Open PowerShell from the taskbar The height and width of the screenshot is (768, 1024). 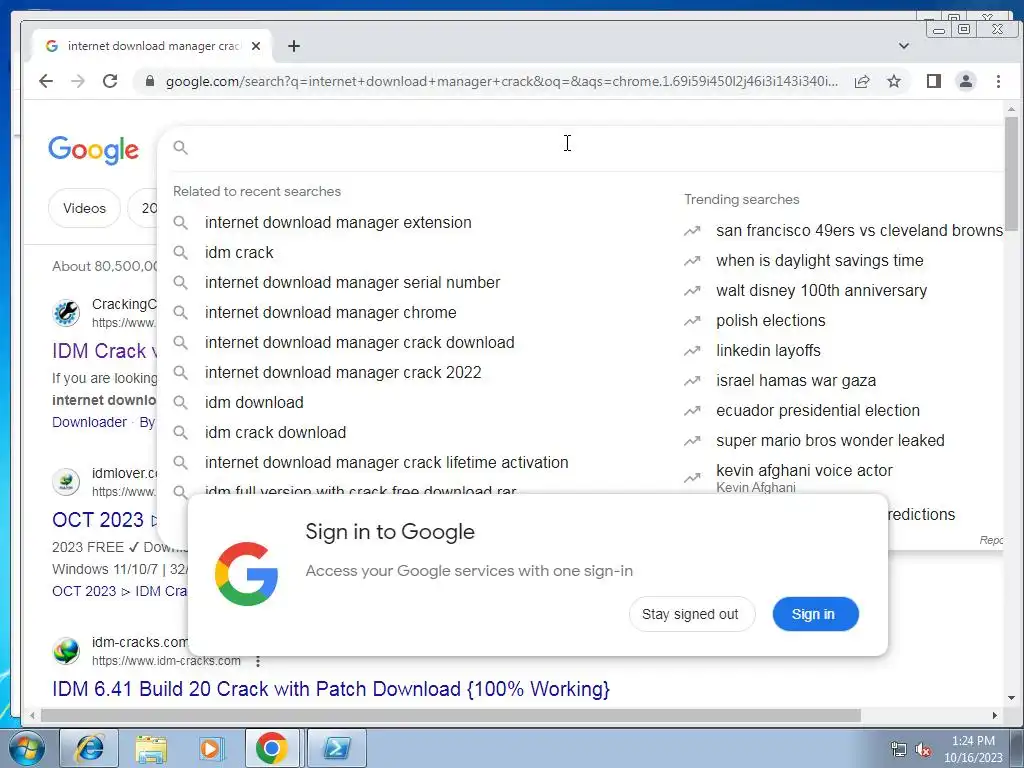click(337, 748)
